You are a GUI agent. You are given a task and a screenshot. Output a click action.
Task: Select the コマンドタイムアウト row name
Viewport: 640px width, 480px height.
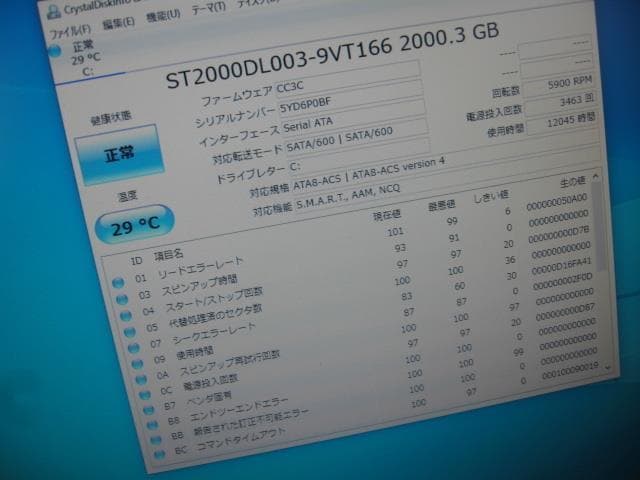click(x=241, y=440)
